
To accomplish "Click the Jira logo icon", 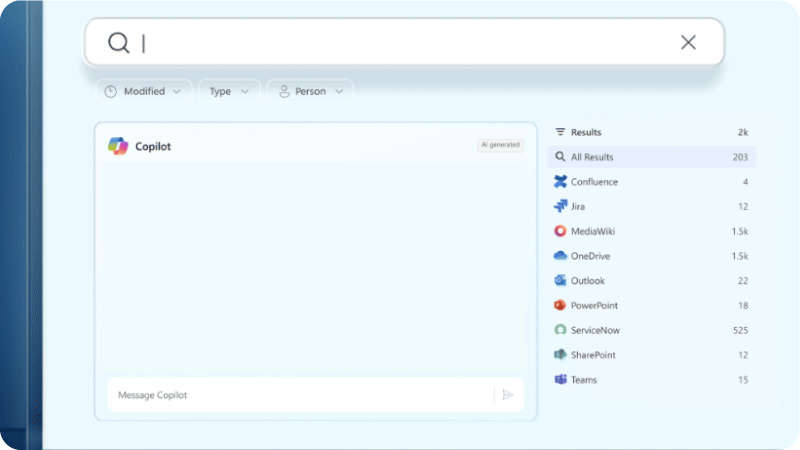I will point(560,206).
